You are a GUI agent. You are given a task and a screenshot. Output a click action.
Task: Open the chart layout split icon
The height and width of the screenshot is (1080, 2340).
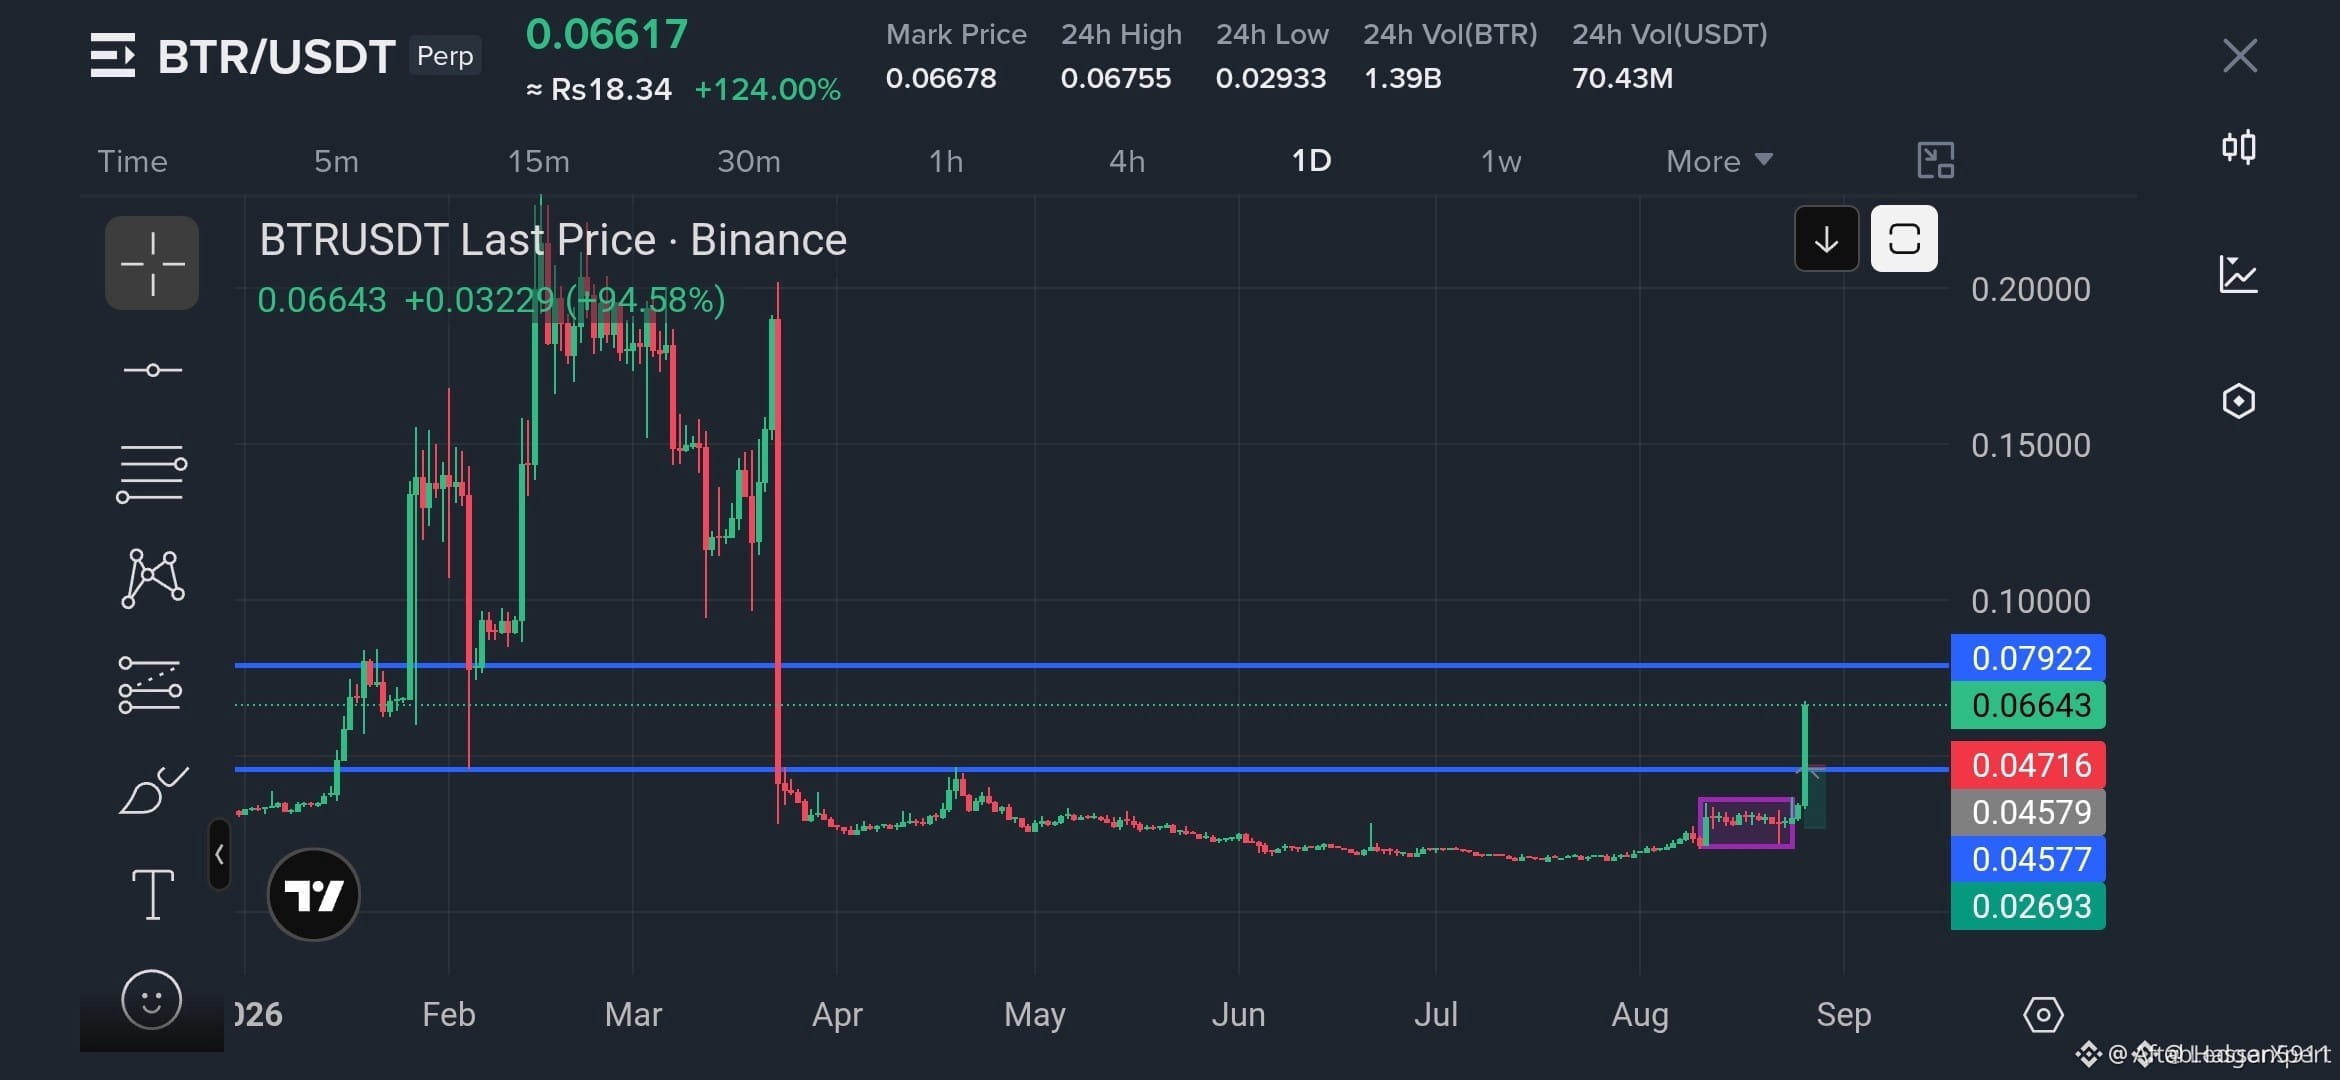pyautogui.click(x=1936, y=160)
